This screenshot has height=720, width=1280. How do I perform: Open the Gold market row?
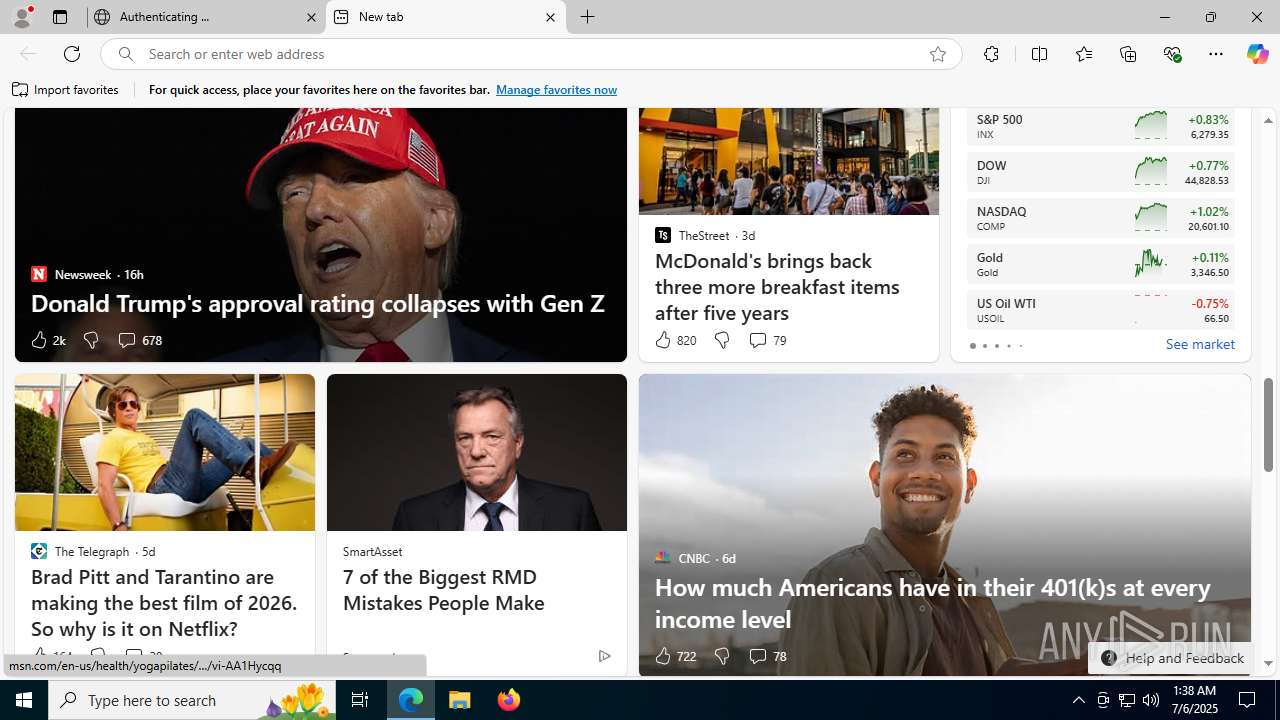[1101, 264]
